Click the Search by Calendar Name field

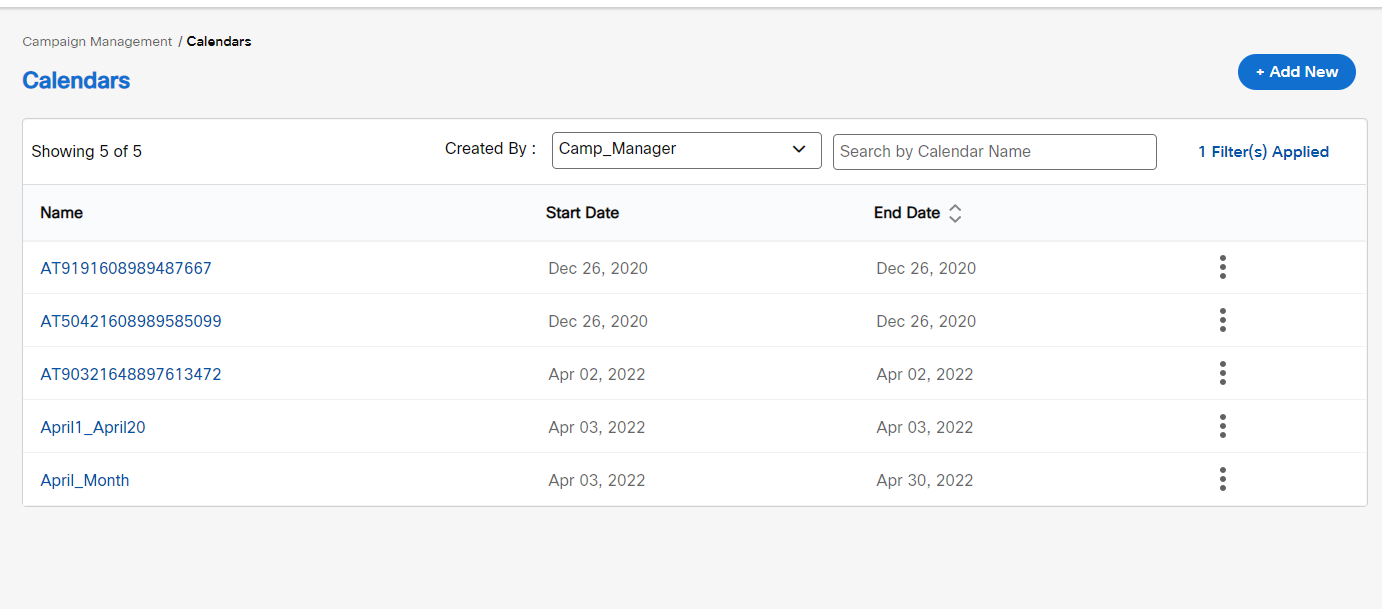(994, 151)
